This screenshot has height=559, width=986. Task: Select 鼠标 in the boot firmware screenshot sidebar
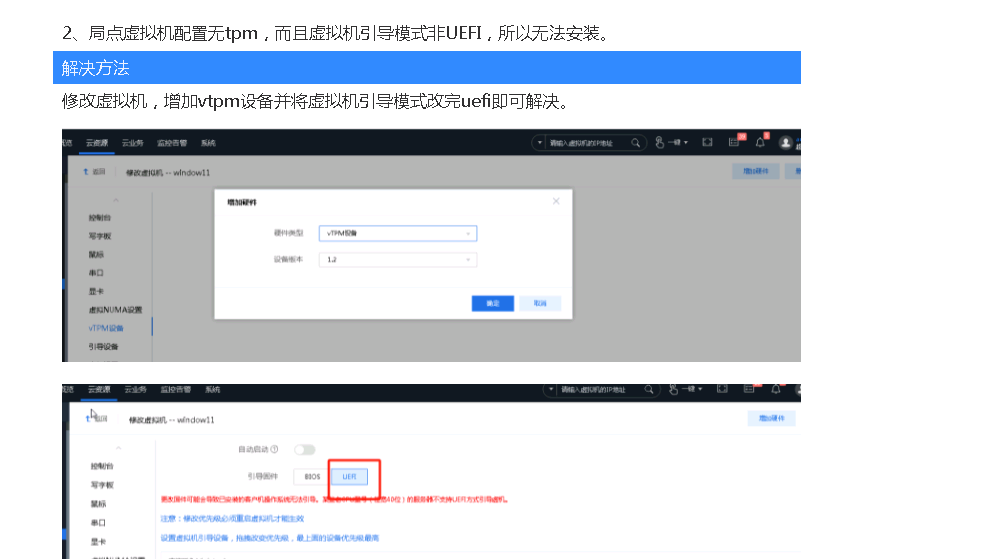coord(99,504)
